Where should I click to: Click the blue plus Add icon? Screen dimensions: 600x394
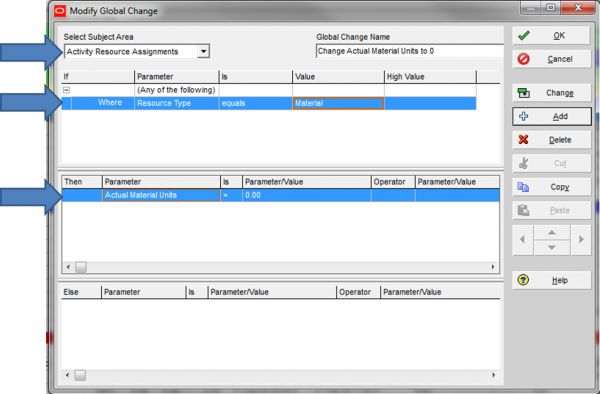click(x=523, y=116)
